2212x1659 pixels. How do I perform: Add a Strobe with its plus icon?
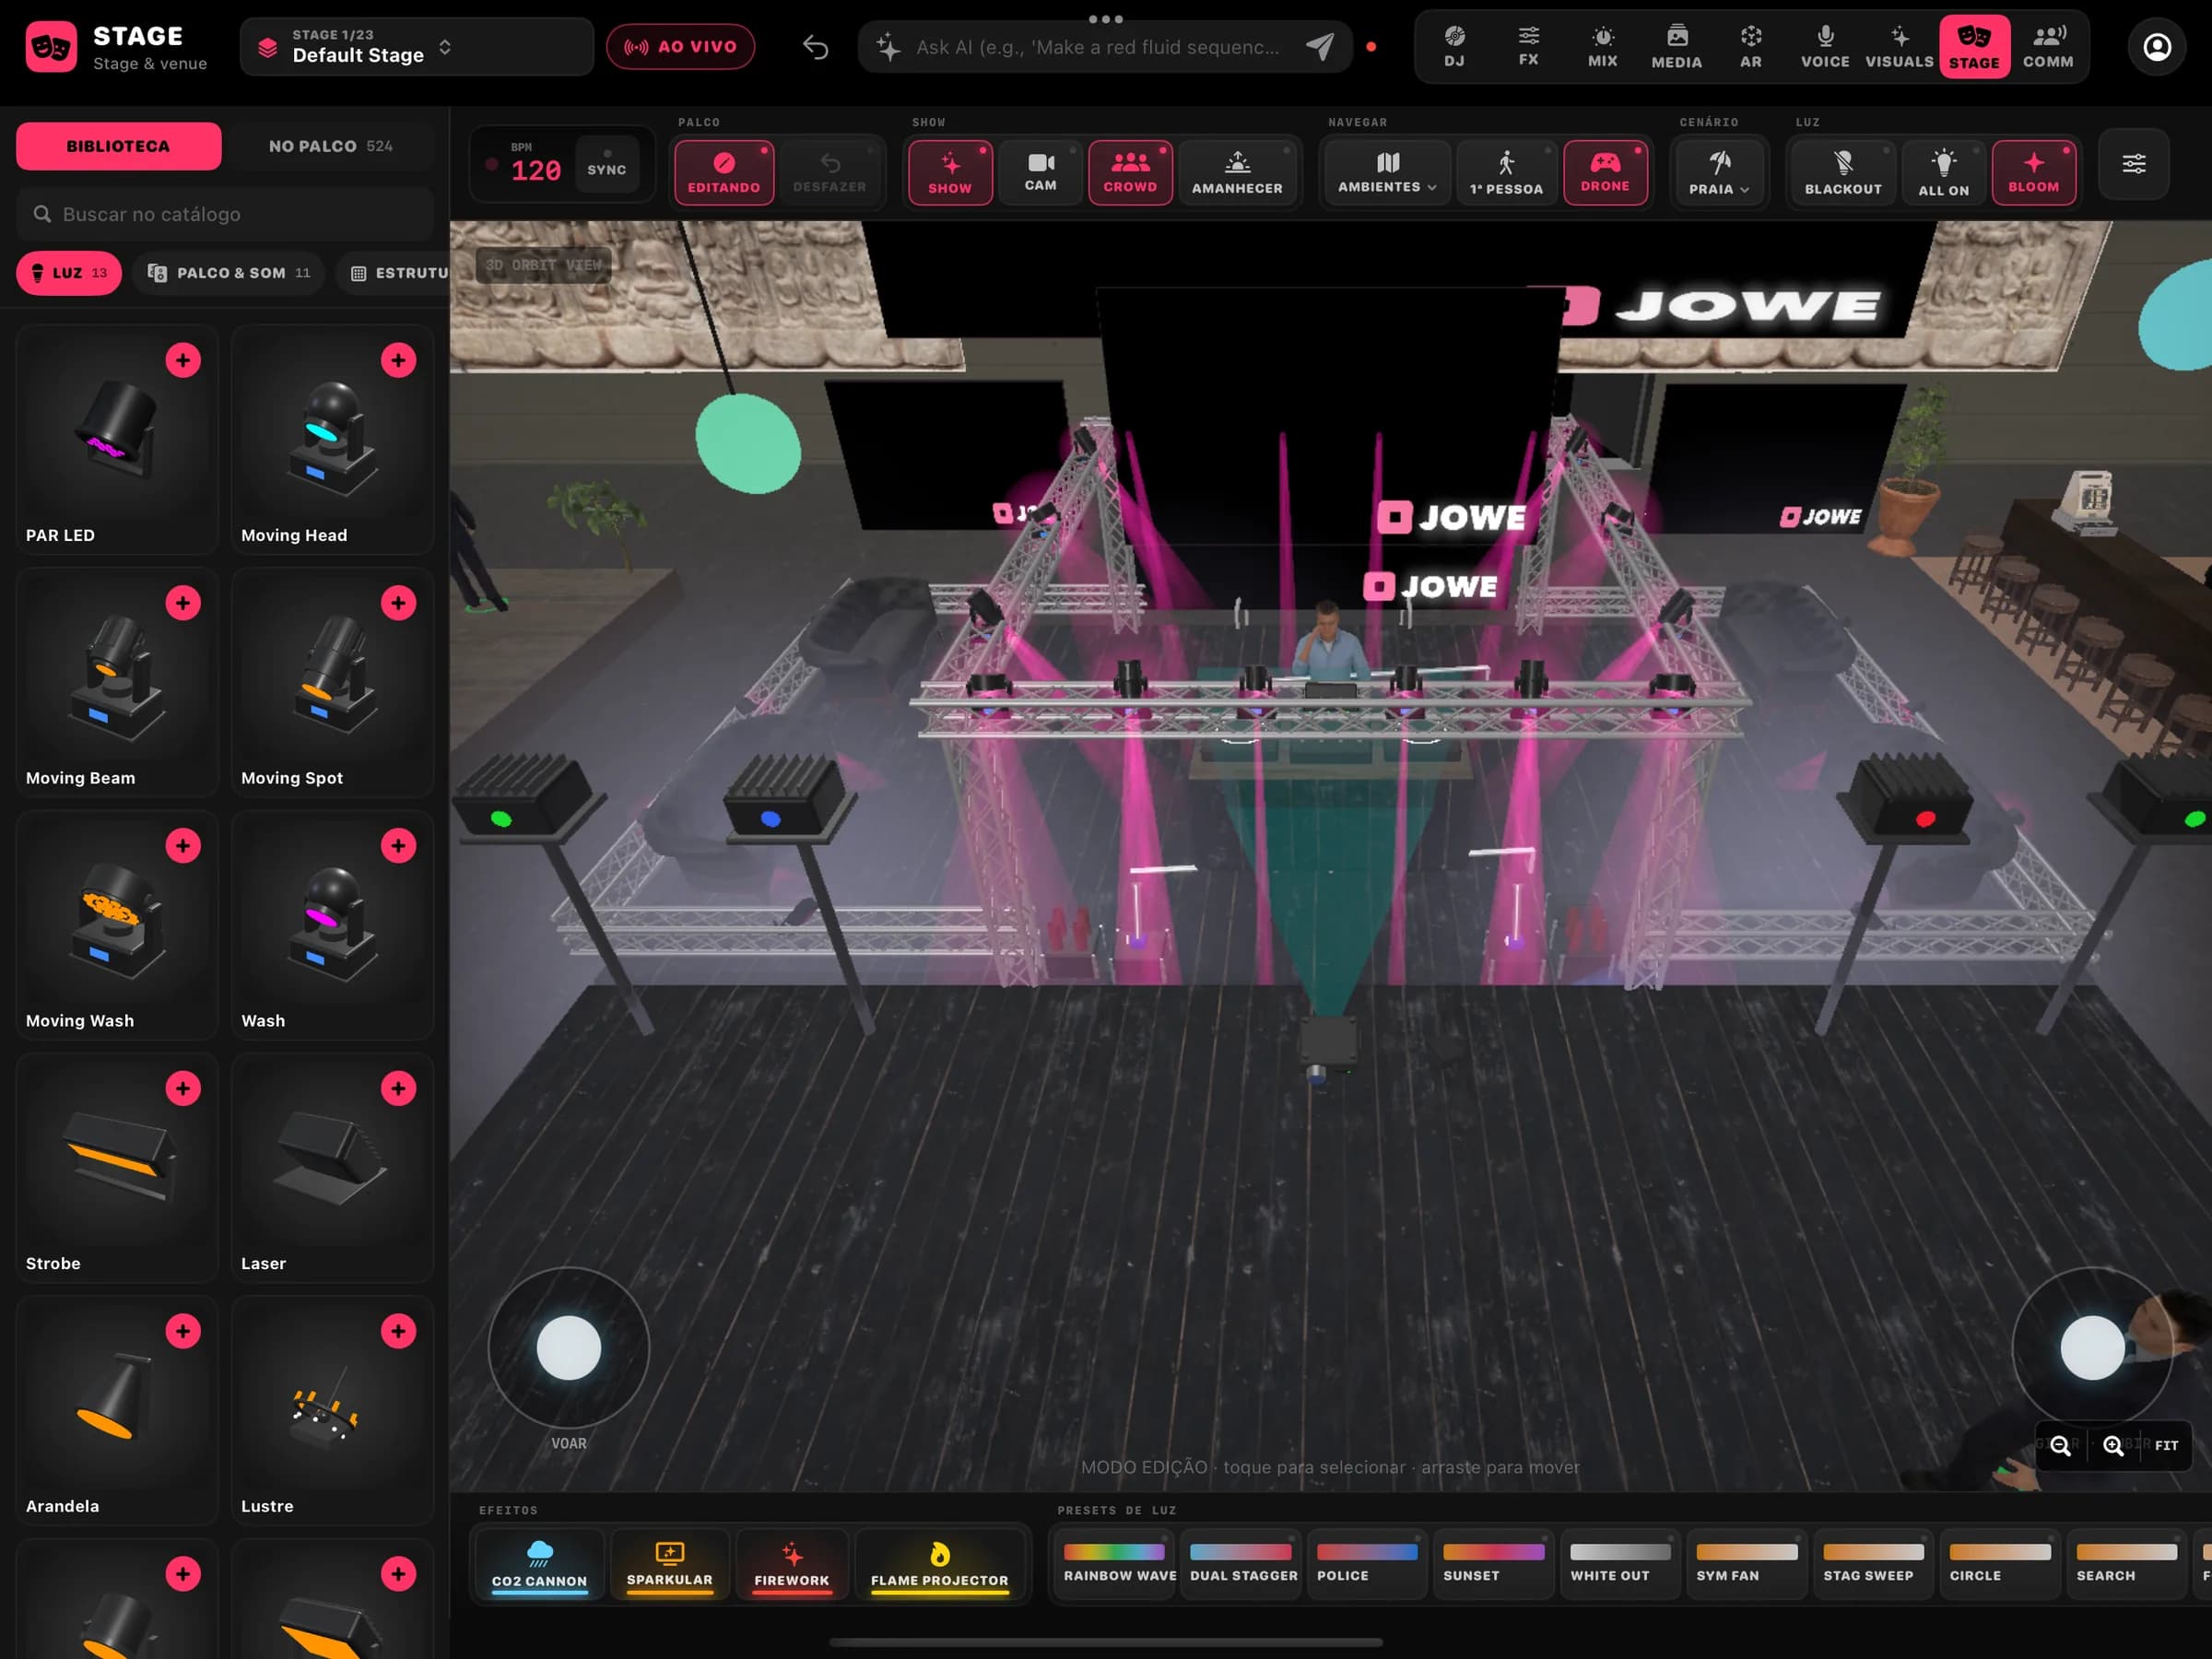click(183, 1088)
